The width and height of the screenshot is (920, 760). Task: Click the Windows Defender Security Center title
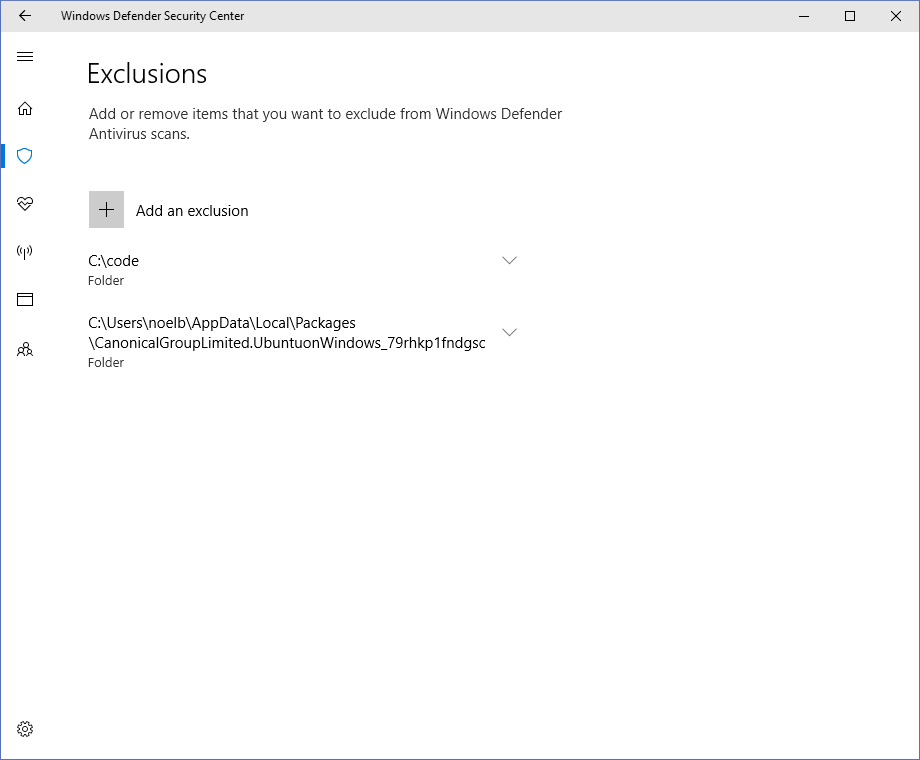[x=153, y=16]
